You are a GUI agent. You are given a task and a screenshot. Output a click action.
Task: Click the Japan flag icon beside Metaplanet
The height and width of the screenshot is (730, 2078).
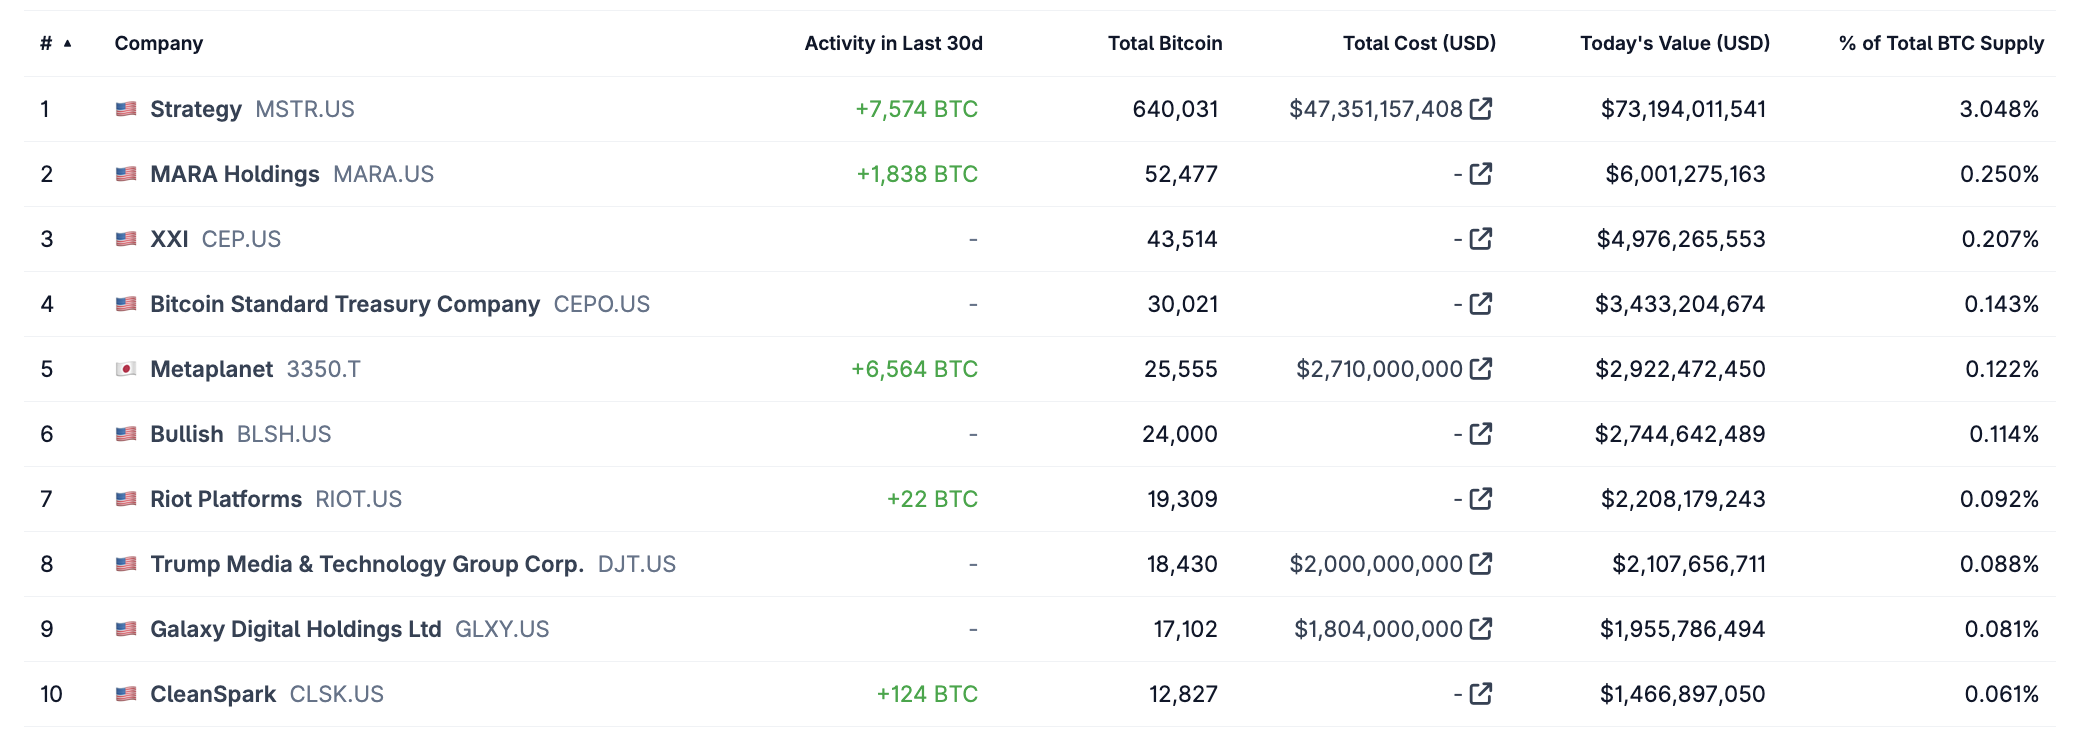(126, 369)
